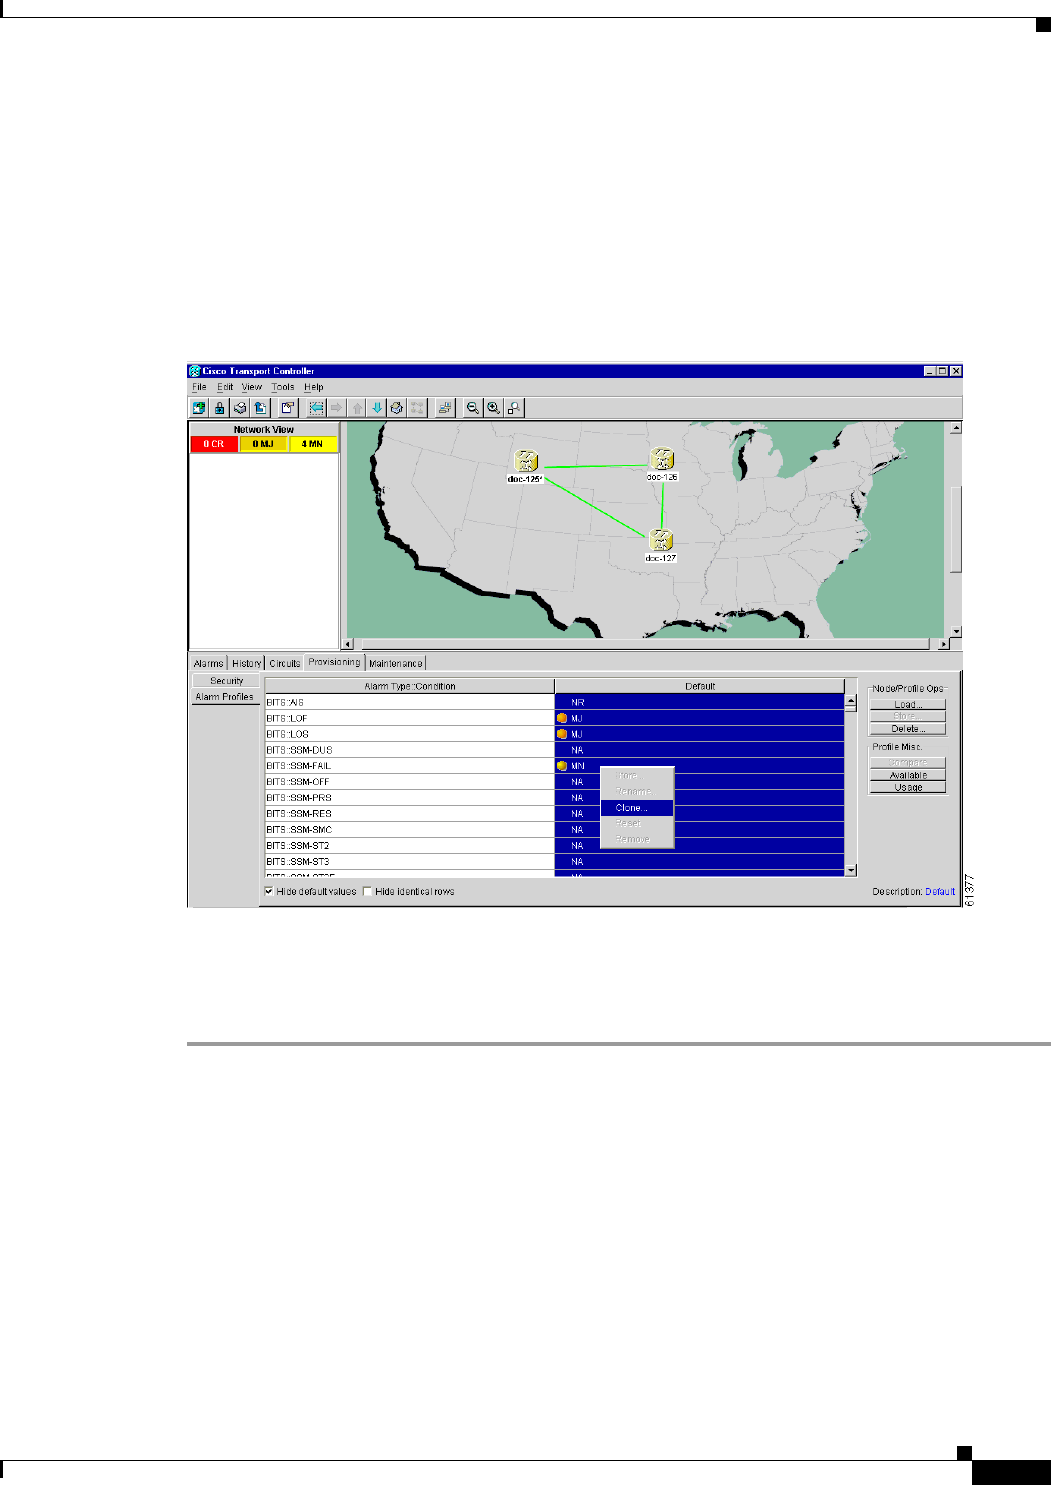Select the BITS::SSM-RES row
This screenshot has width=1051, height=1485.
point(409,814)
